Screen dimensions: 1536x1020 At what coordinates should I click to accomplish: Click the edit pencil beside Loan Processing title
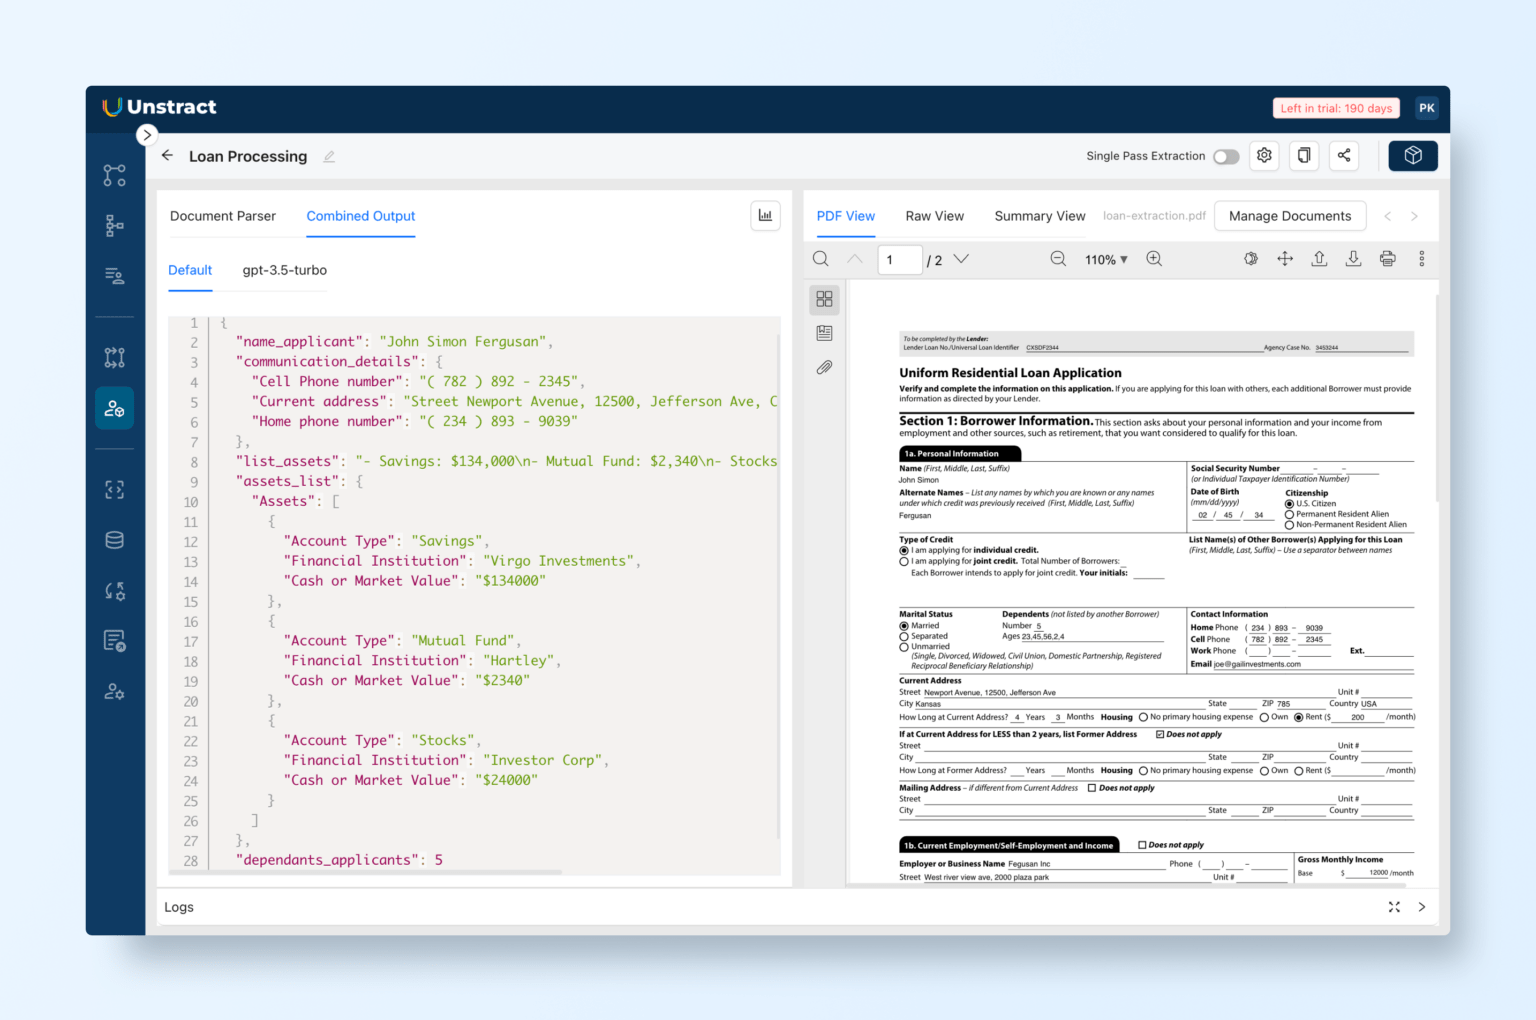[x=329, y=157]
